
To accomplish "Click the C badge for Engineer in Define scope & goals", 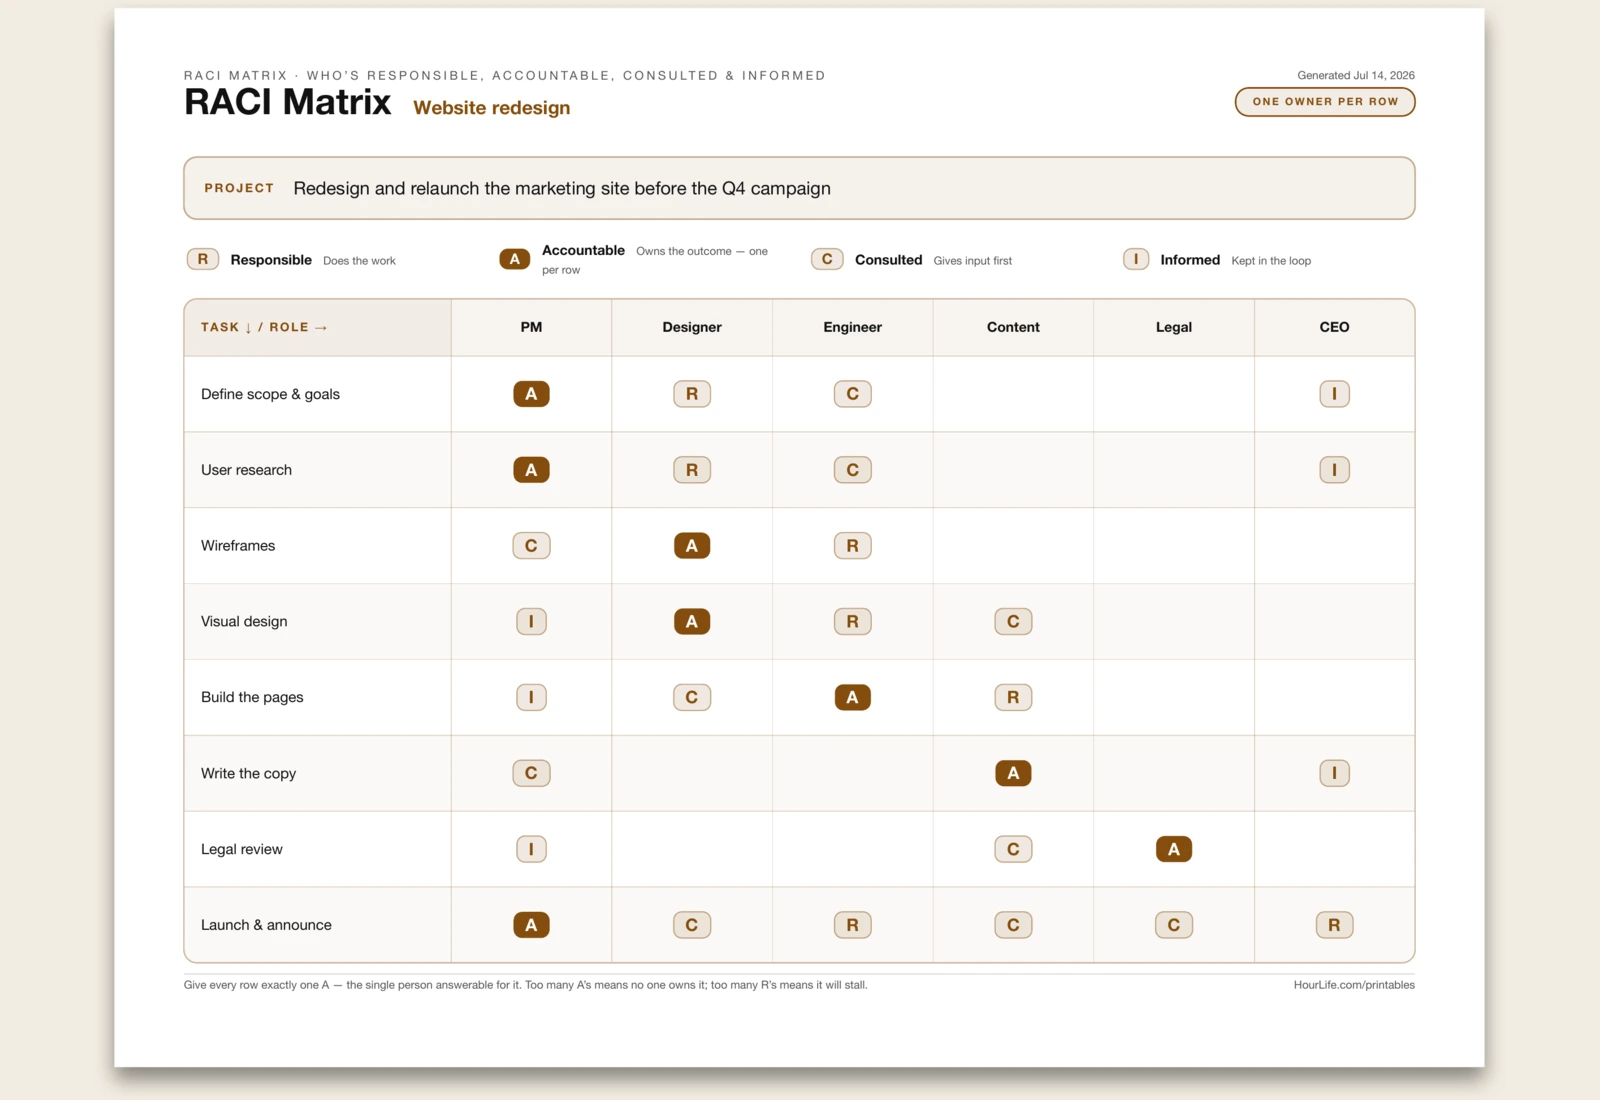I will pyautogui.click(x=853, y=394).
